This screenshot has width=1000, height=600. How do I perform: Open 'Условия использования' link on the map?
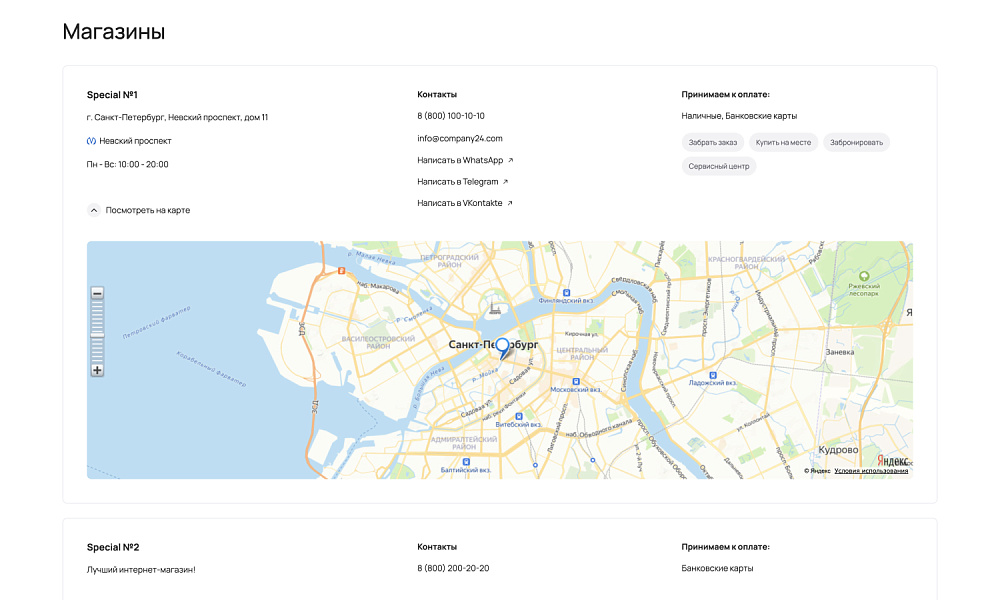tap(871, 471)
